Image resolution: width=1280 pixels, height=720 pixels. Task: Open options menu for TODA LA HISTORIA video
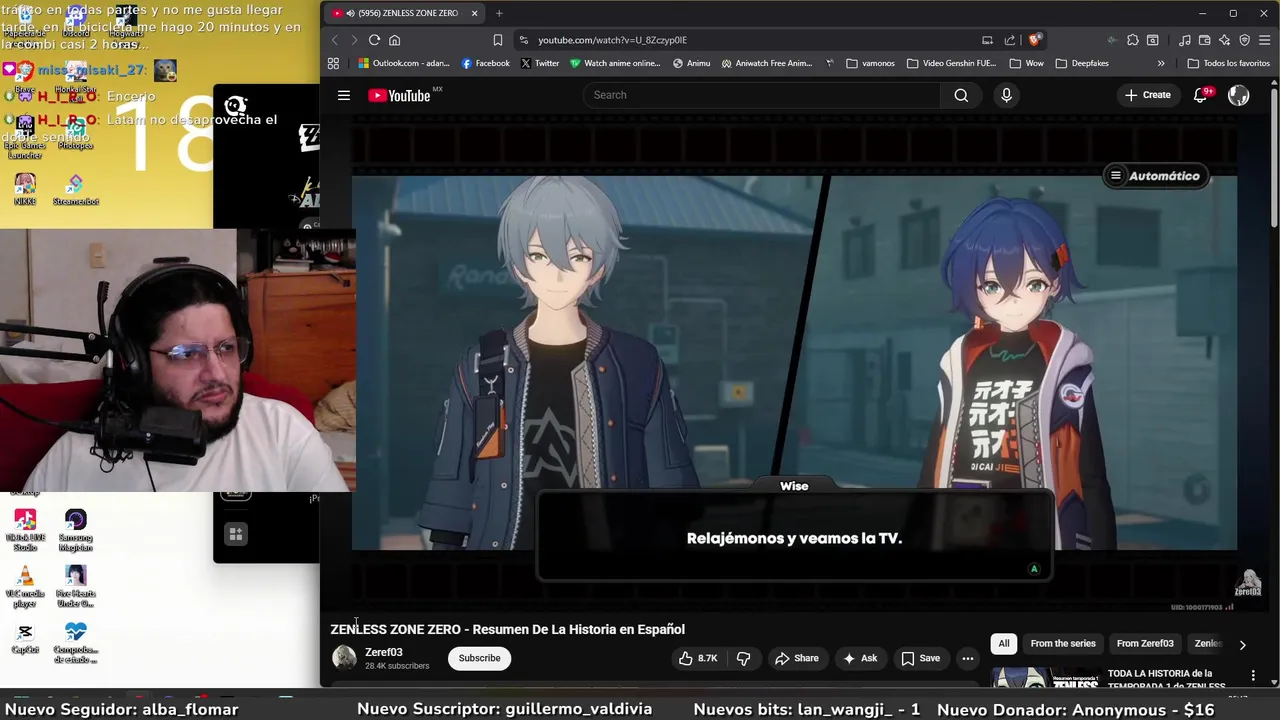[1253, 677]
